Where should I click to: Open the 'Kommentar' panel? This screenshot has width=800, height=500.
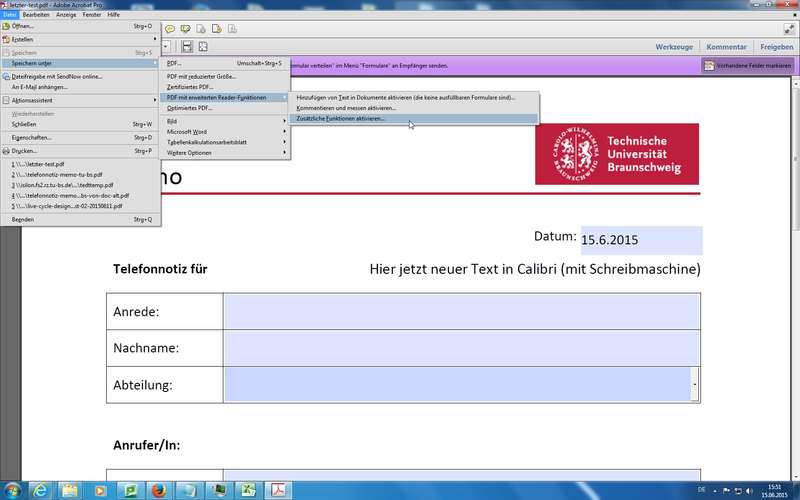tap(726, 47)
